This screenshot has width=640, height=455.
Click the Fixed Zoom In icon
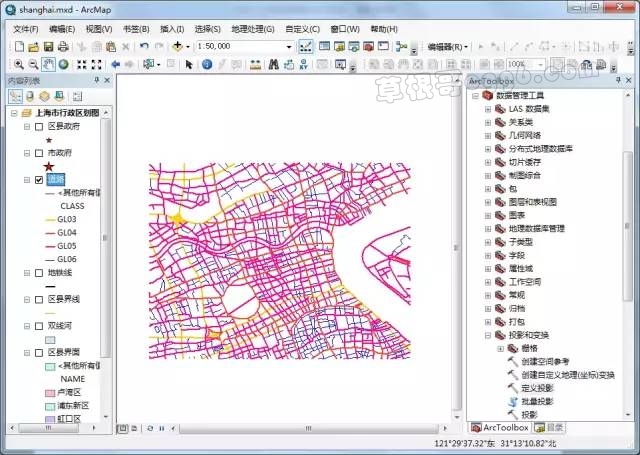coord(82,64)
